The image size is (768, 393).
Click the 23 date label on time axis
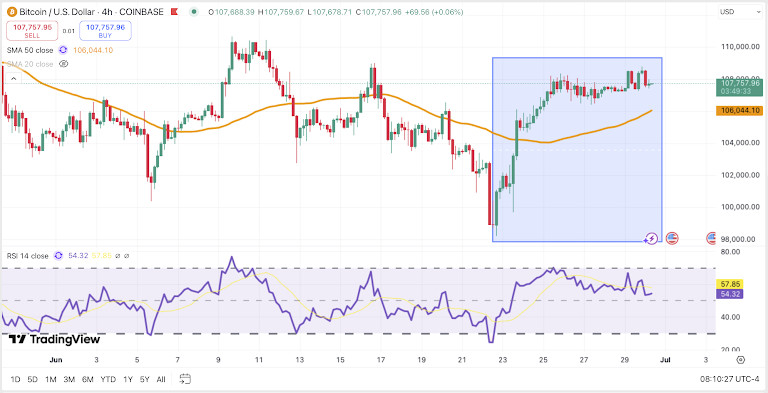click(502, 360)
